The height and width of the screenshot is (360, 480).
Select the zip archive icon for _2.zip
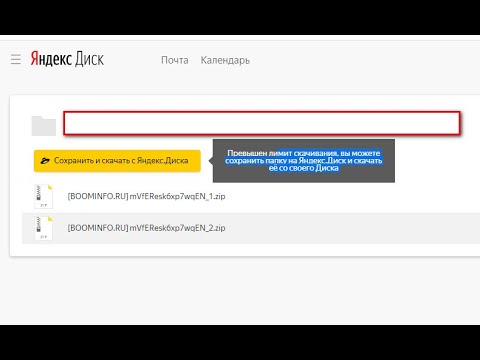43,228
